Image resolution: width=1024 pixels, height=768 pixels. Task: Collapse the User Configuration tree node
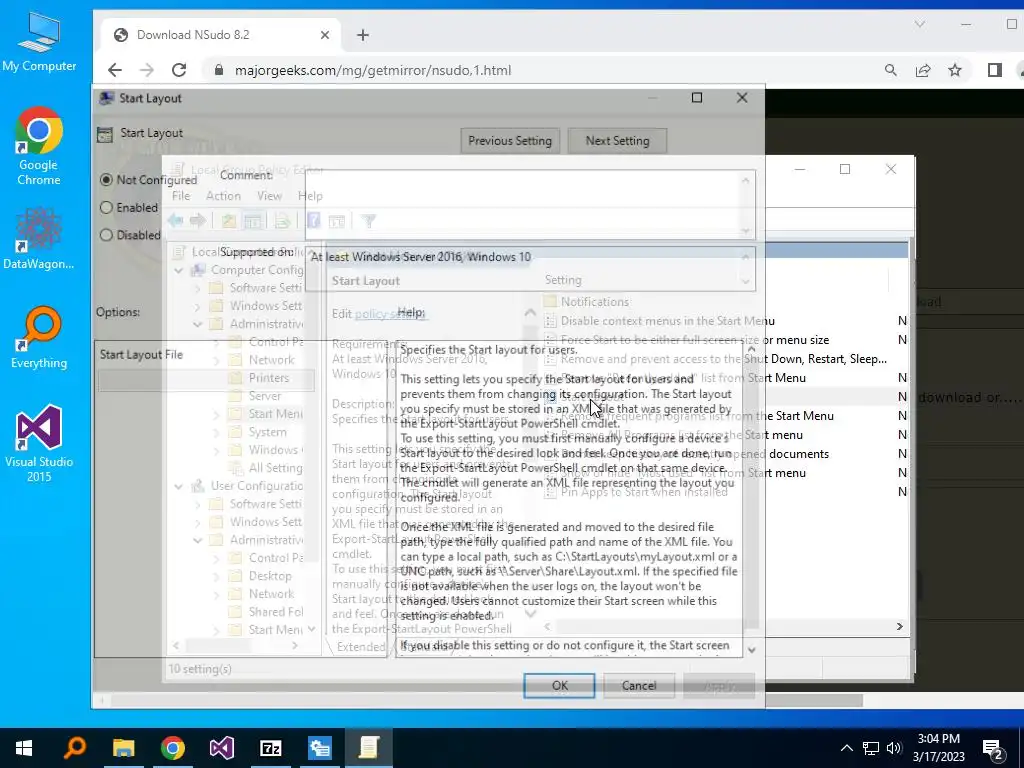[x=178, y=486]
